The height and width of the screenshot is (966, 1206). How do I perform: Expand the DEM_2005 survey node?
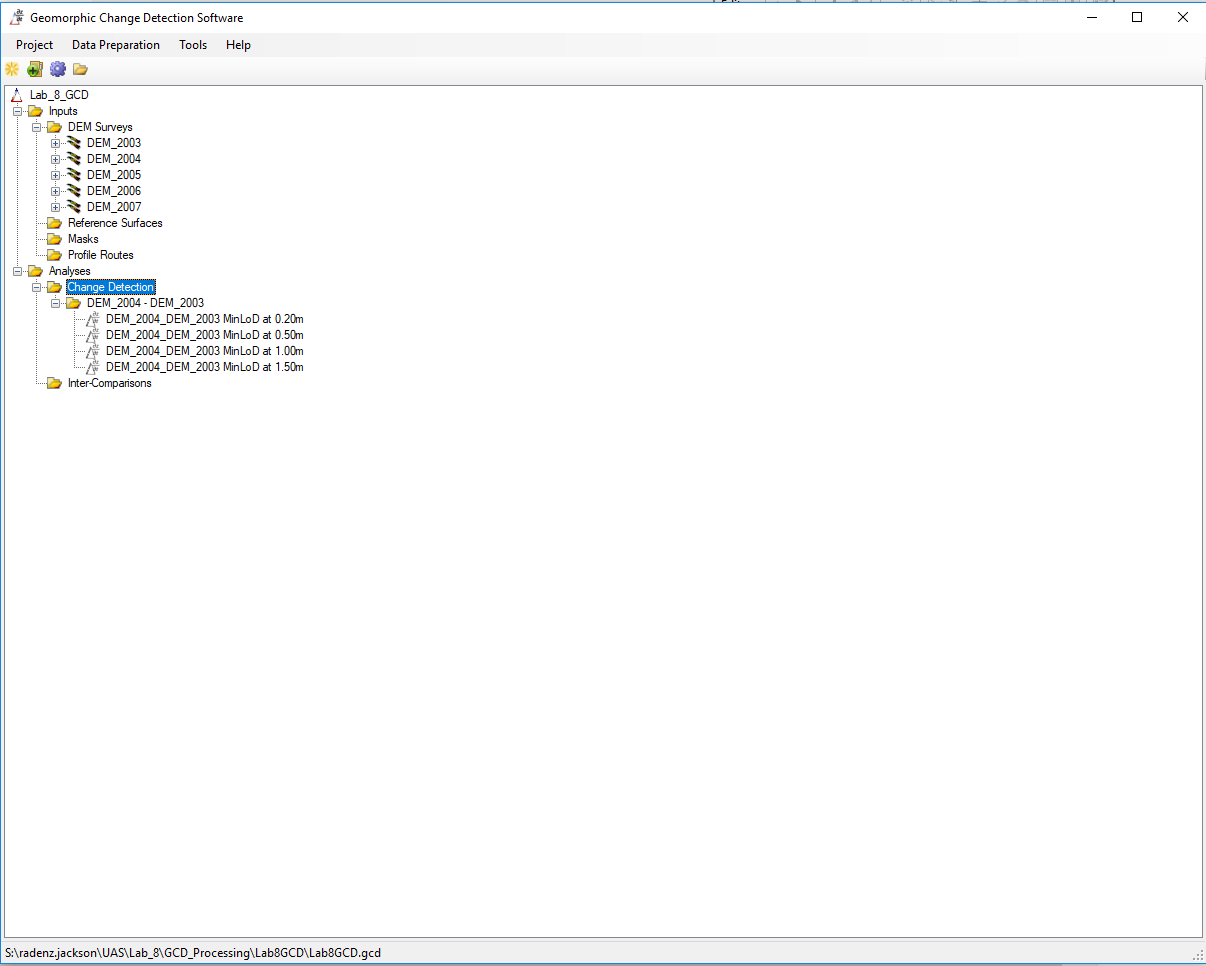55,175
